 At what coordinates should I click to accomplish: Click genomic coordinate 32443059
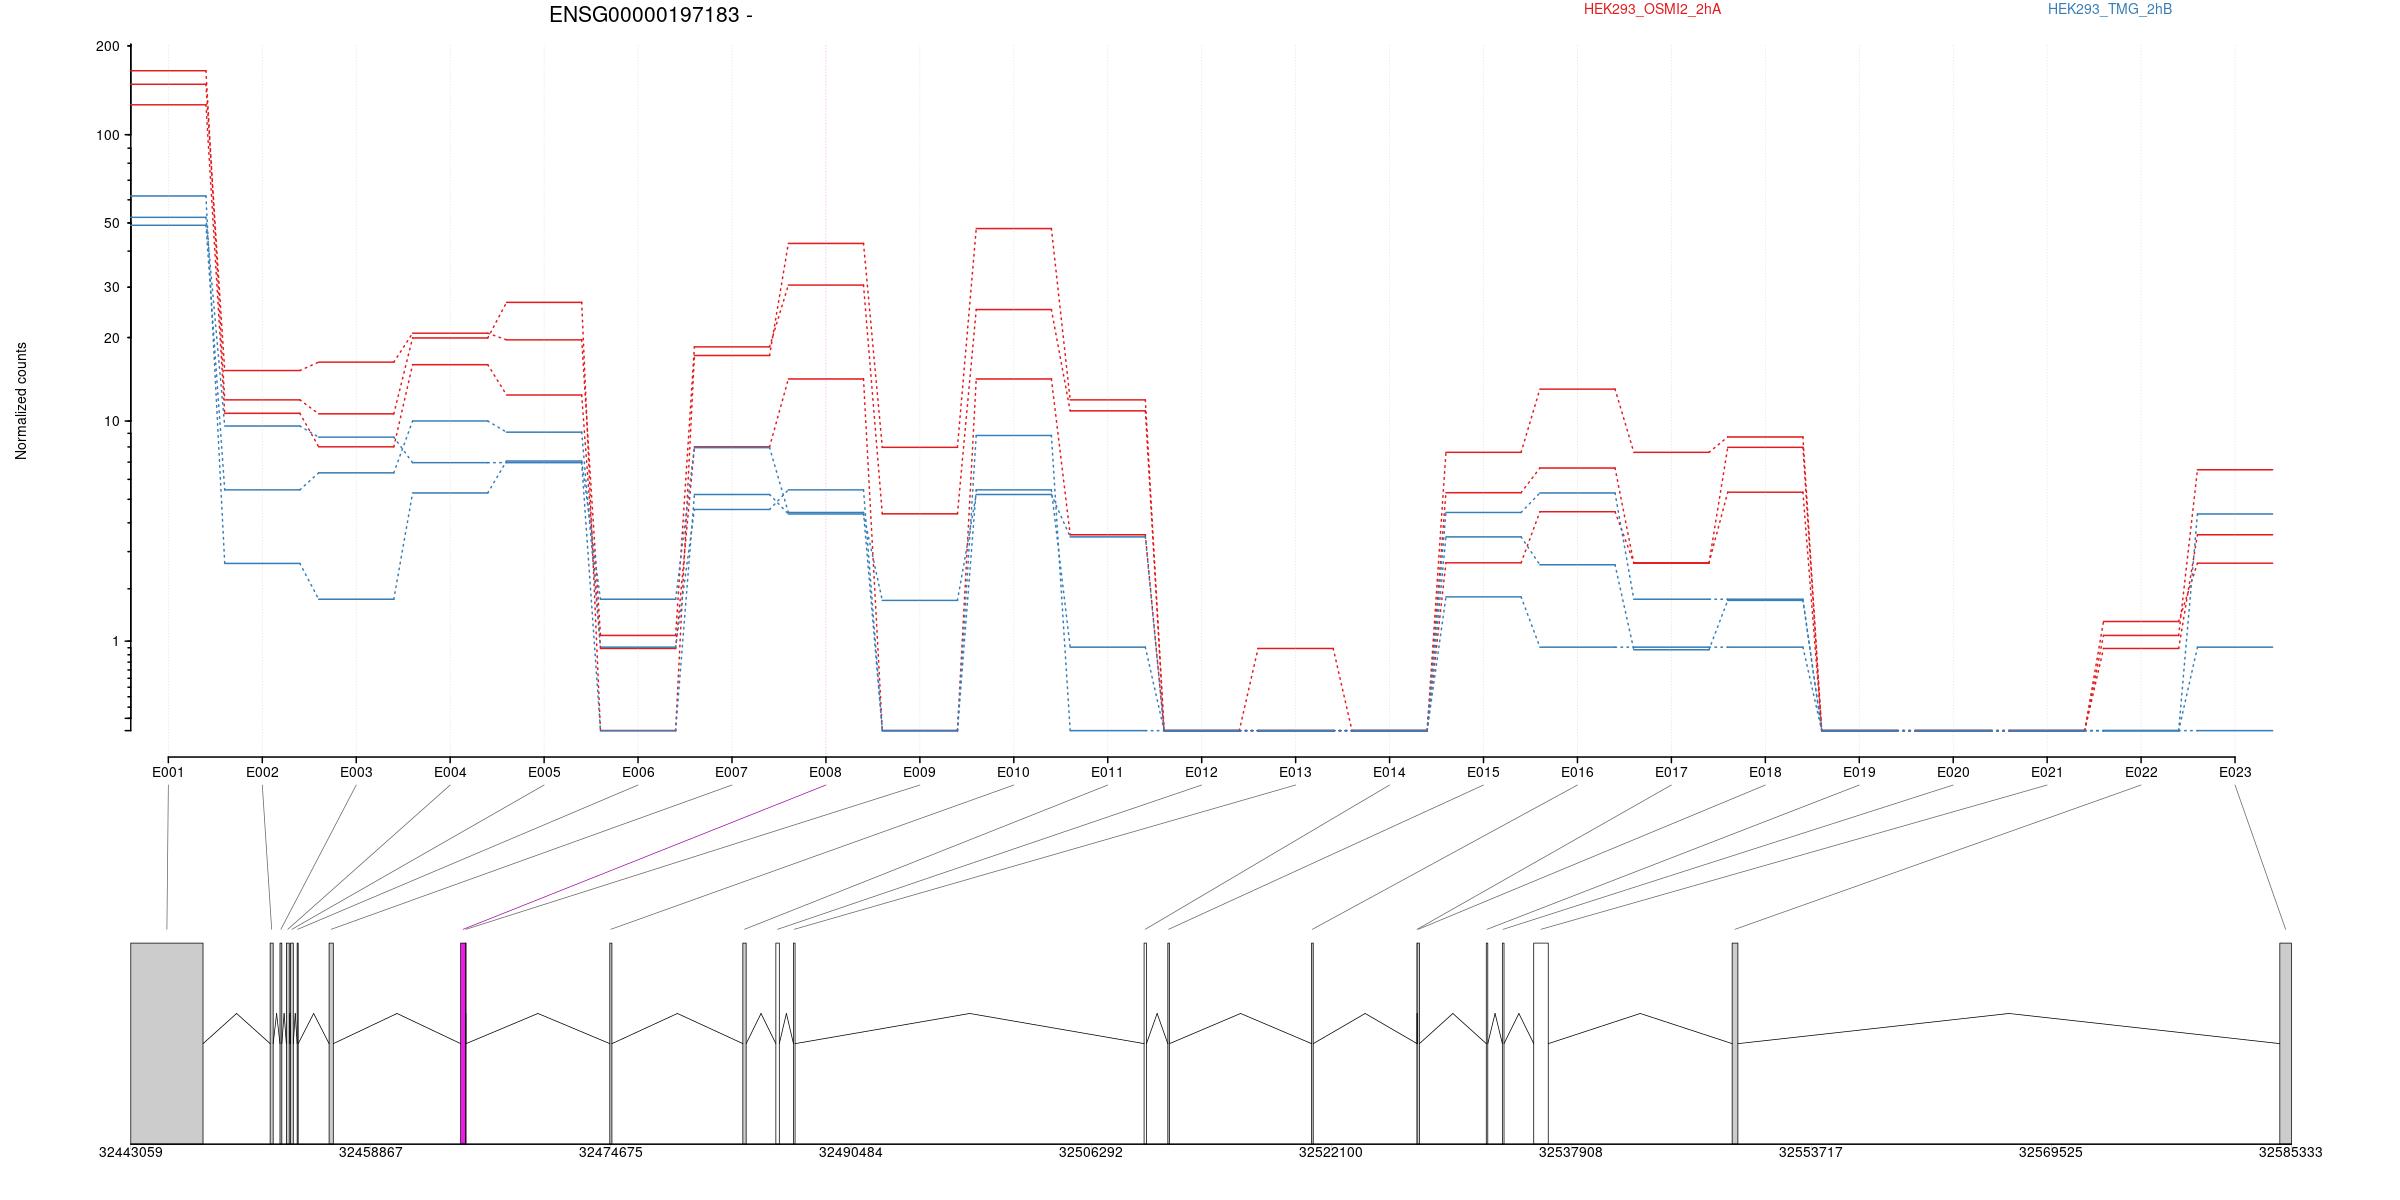point(131,1152)
